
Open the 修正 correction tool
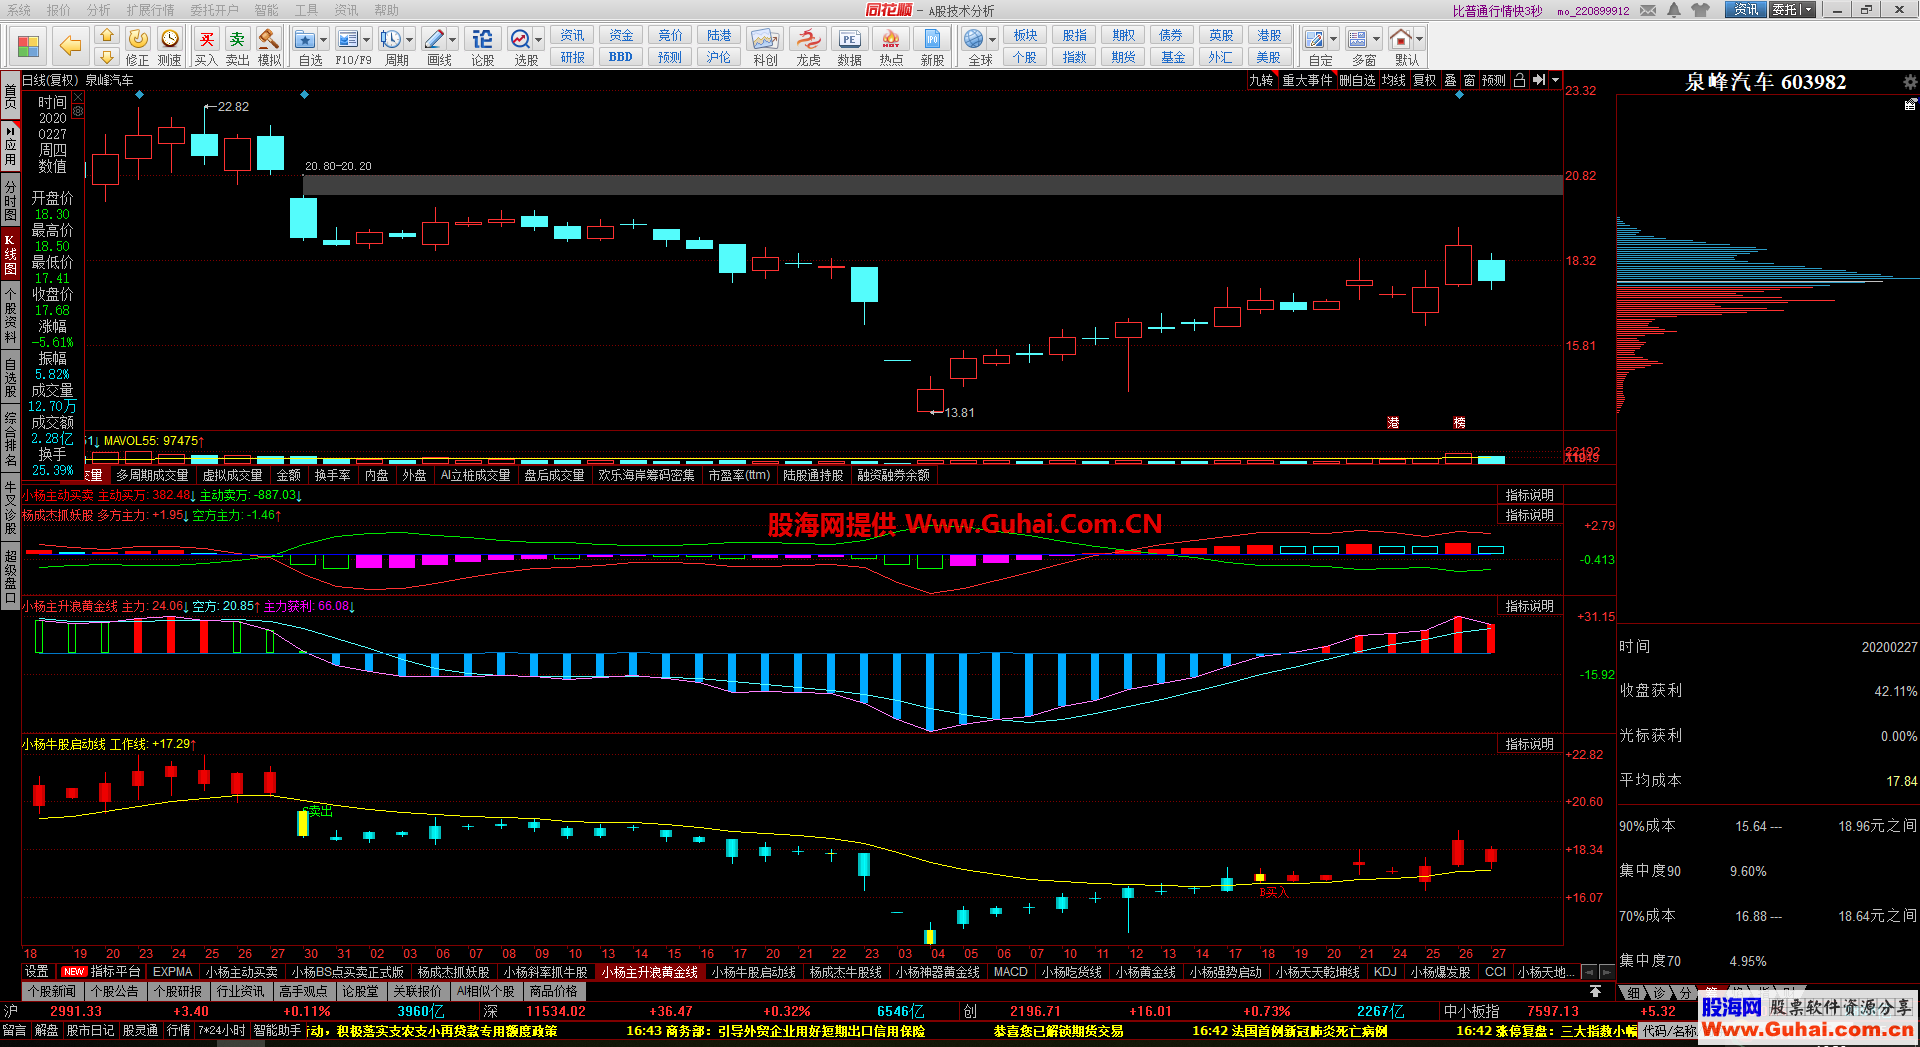(138, 39)
